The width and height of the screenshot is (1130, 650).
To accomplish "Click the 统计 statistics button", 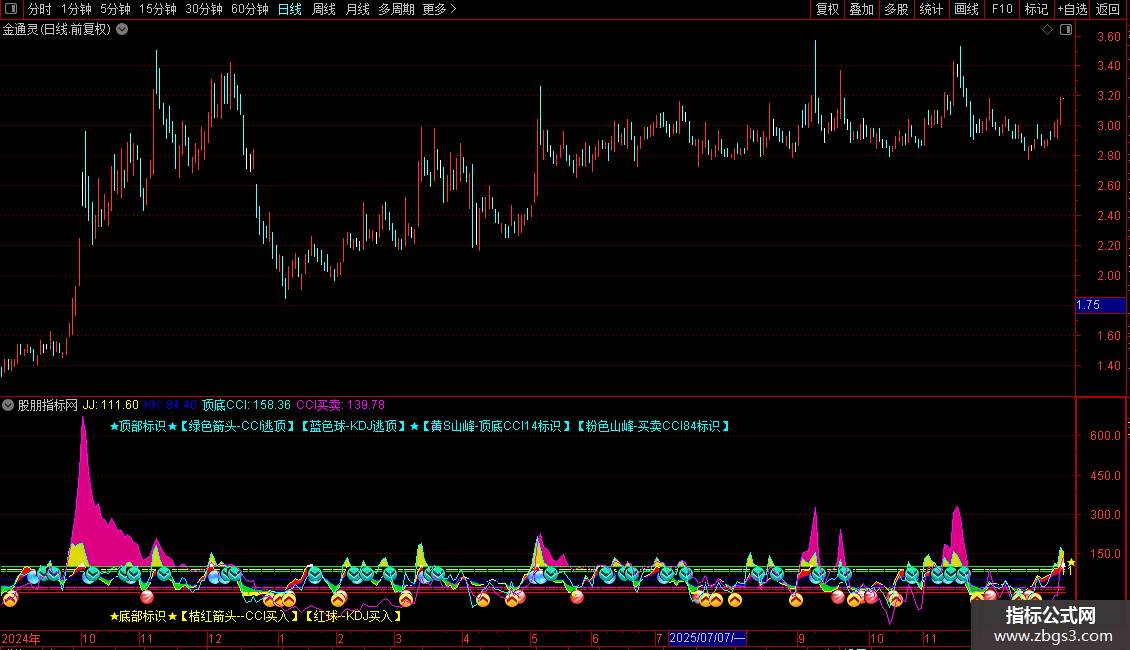I will 930,9.
